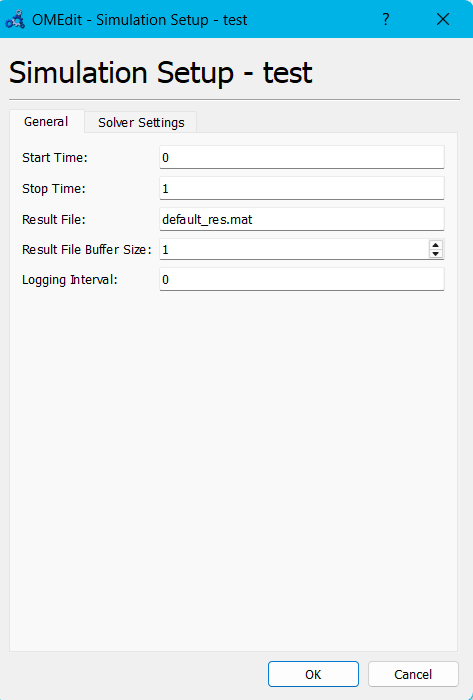Viewport: 473px width, 700px height.
Task: Click the Simulation Setup - test heading
Action: 161,72
